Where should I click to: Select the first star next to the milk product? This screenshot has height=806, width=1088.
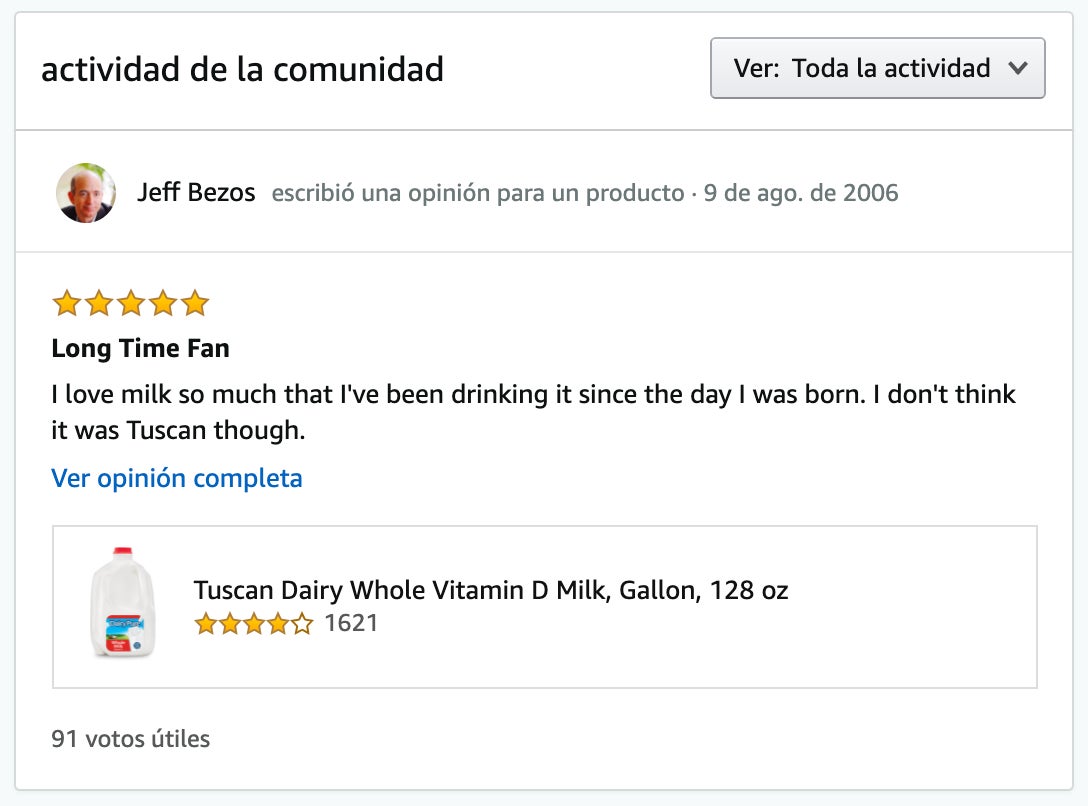(x=206, y=623)
